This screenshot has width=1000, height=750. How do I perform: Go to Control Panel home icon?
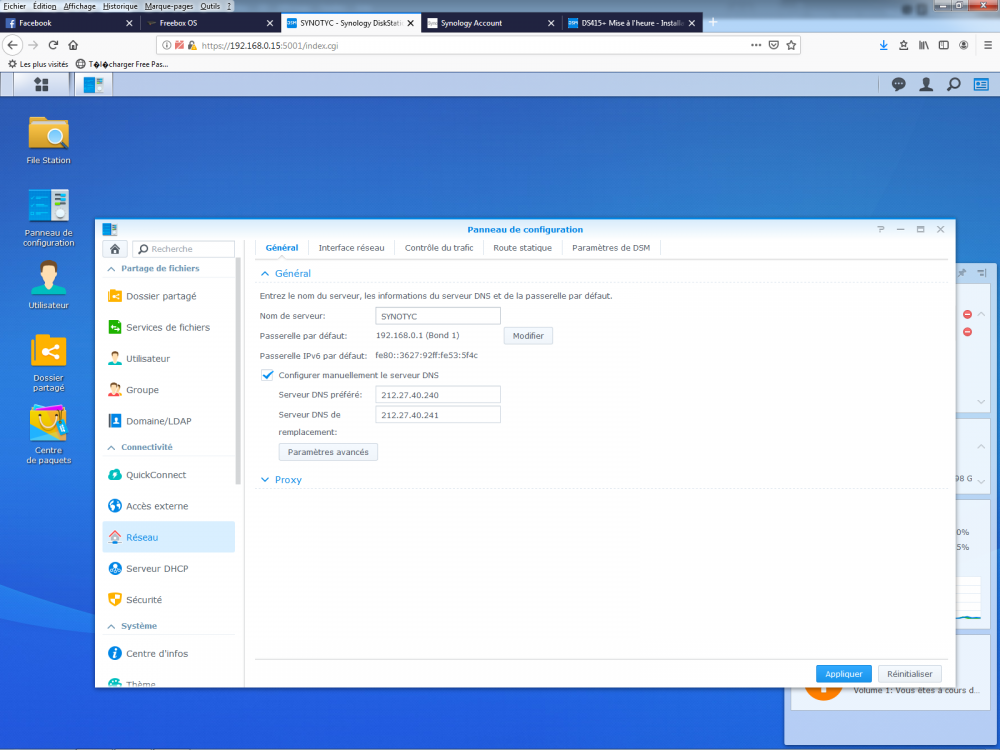[115, 249]
